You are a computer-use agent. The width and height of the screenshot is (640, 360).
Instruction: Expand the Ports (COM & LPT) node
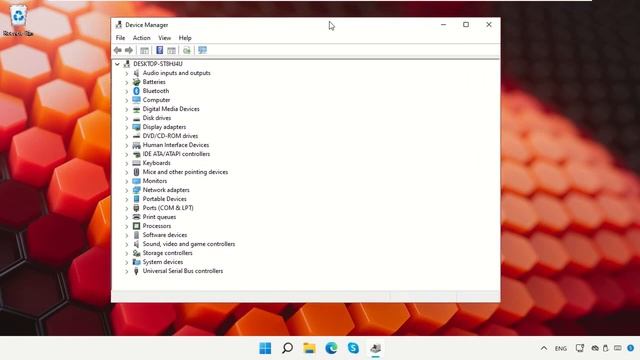pos(127,208)
